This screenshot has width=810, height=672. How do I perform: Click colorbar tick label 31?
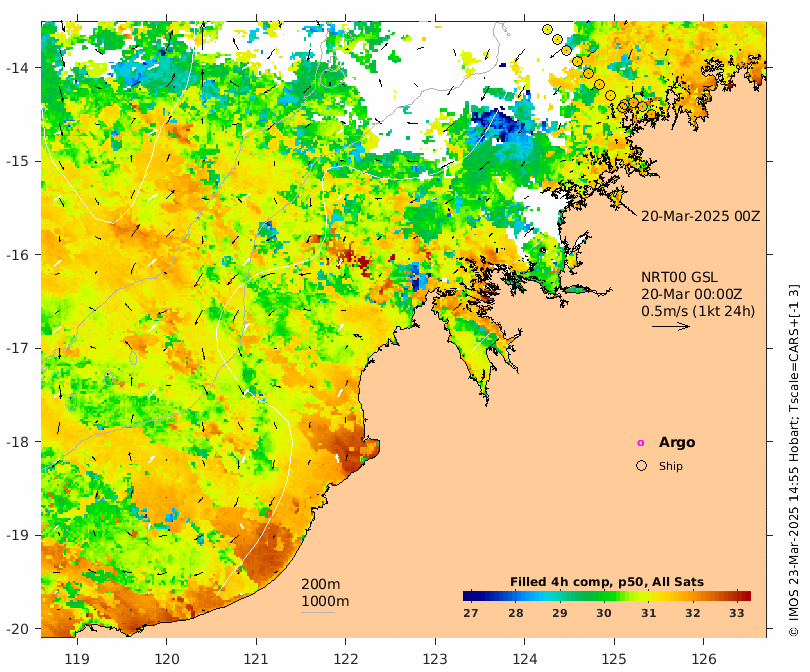pyautogui.click(x=648, y=613)
